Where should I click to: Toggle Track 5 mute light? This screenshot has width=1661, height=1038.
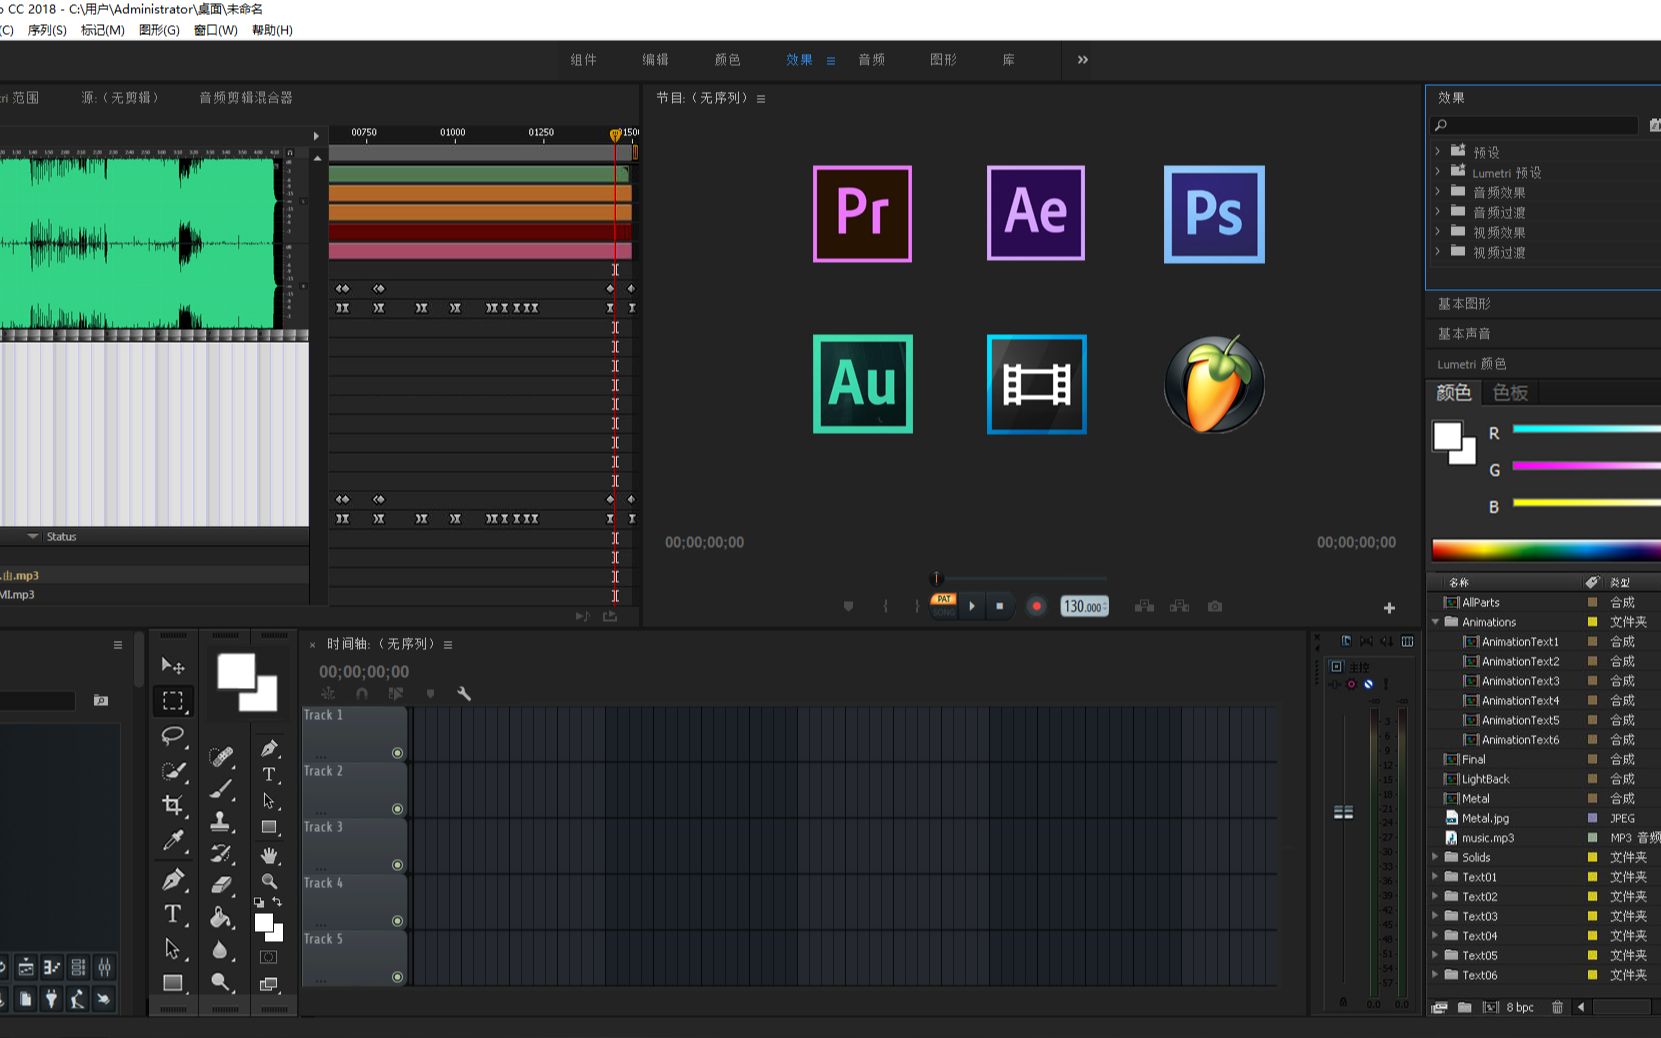[x=397, y=977]
